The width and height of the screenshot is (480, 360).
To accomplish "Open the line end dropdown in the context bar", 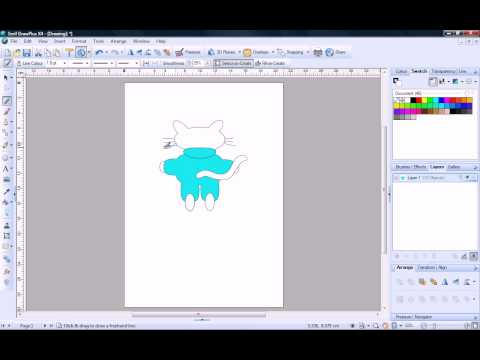I will pos(137,63).
